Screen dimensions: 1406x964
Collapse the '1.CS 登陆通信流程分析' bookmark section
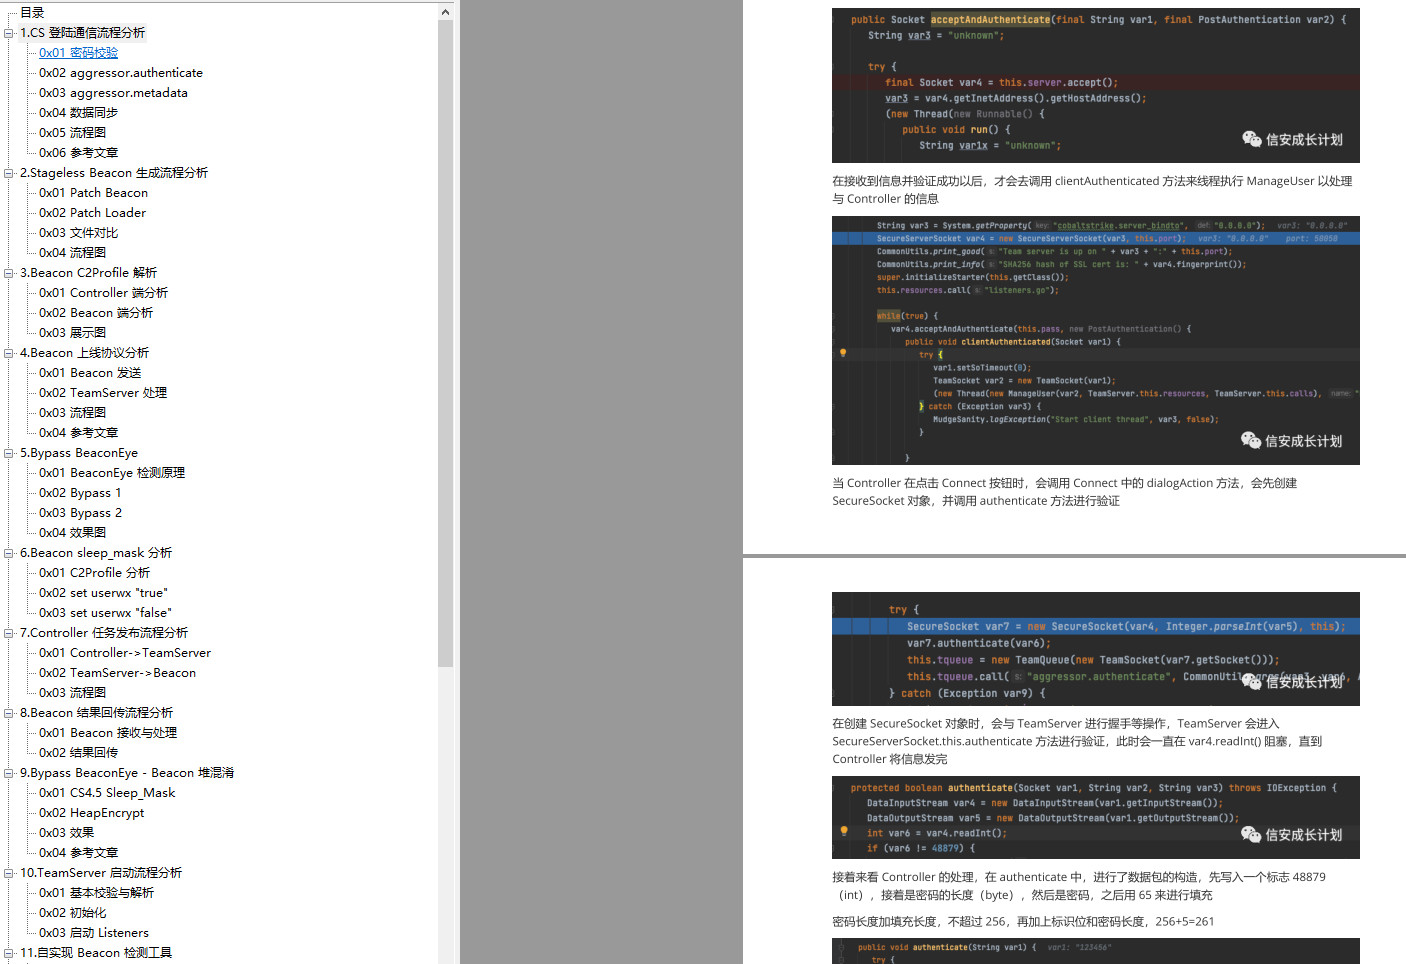click(x=9, y=33)
